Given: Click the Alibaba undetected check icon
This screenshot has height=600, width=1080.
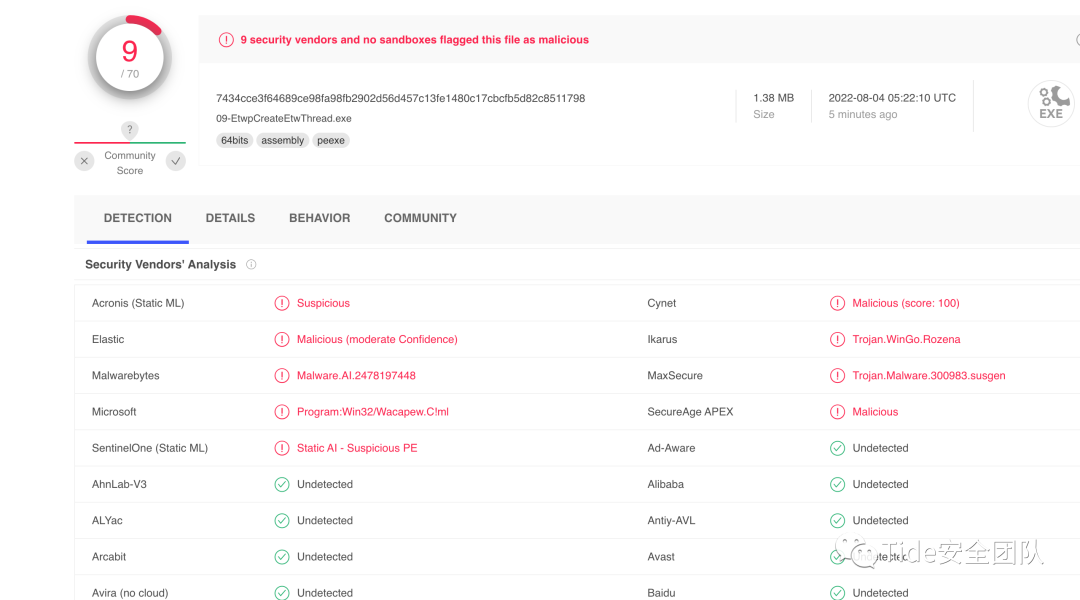Looking at the screenshot, I should [x=837, y=484].
